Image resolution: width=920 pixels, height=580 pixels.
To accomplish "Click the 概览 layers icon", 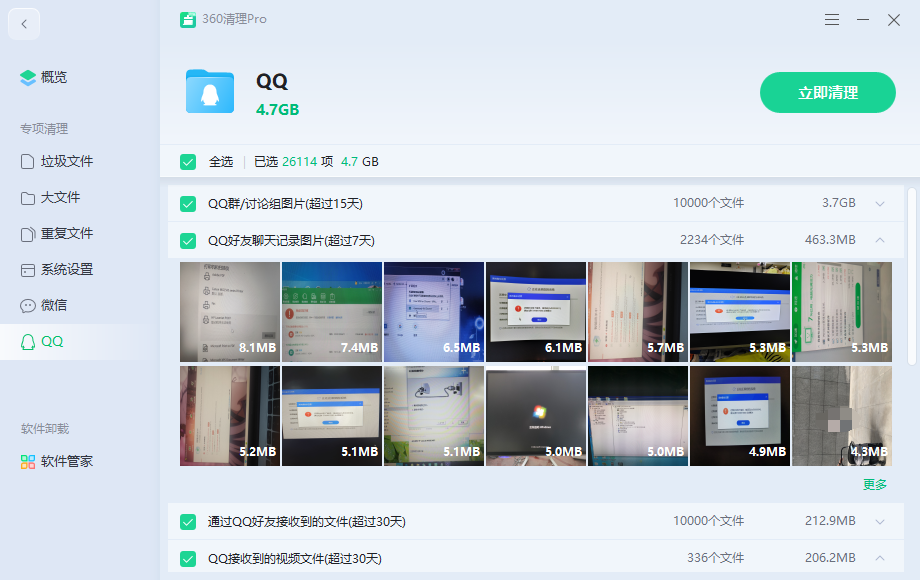I will coord(28,77).
